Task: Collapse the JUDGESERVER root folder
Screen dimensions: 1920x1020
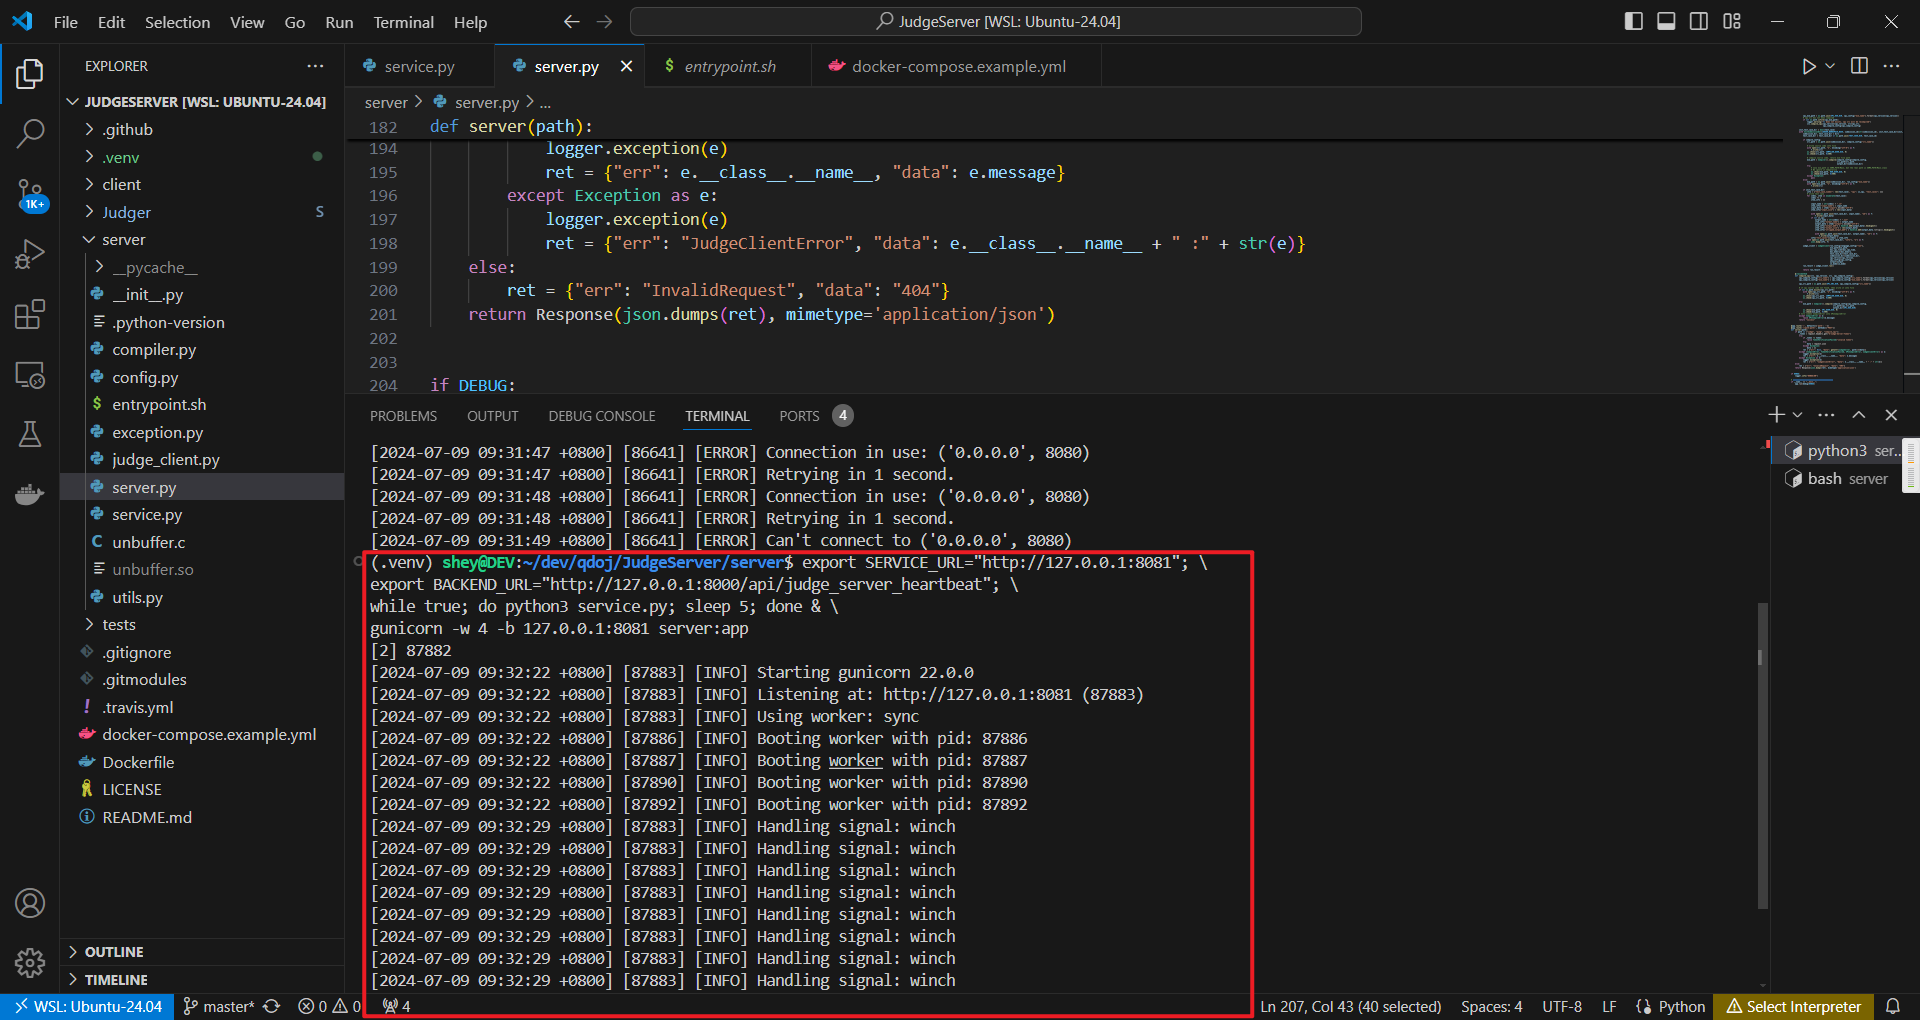Action: [x=72, y=102]
